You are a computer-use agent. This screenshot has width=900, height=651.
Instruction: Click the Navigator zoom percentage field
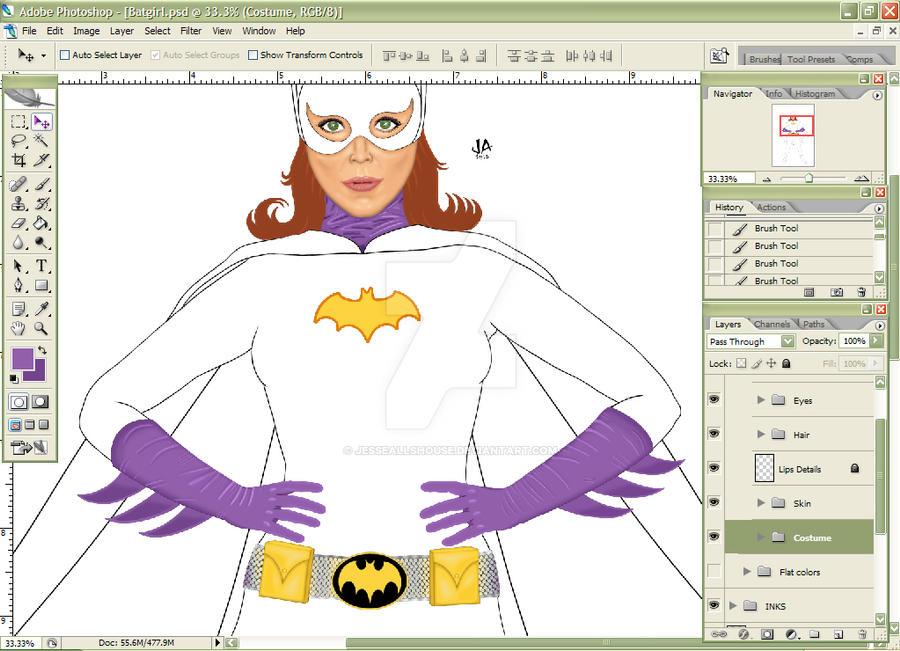pos(729,179)
